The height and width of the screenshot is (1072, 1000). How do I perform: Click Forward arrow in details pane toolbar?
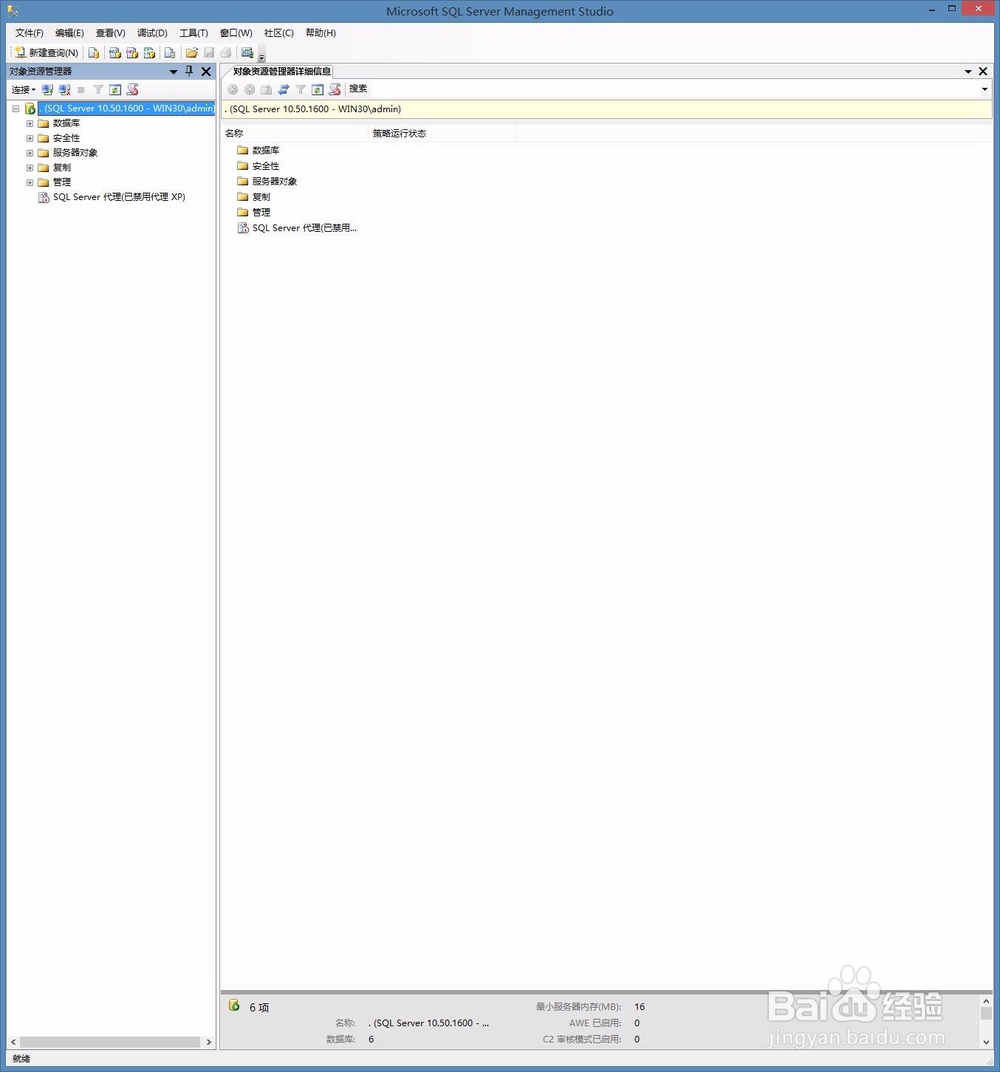click(x=249, y=90)
